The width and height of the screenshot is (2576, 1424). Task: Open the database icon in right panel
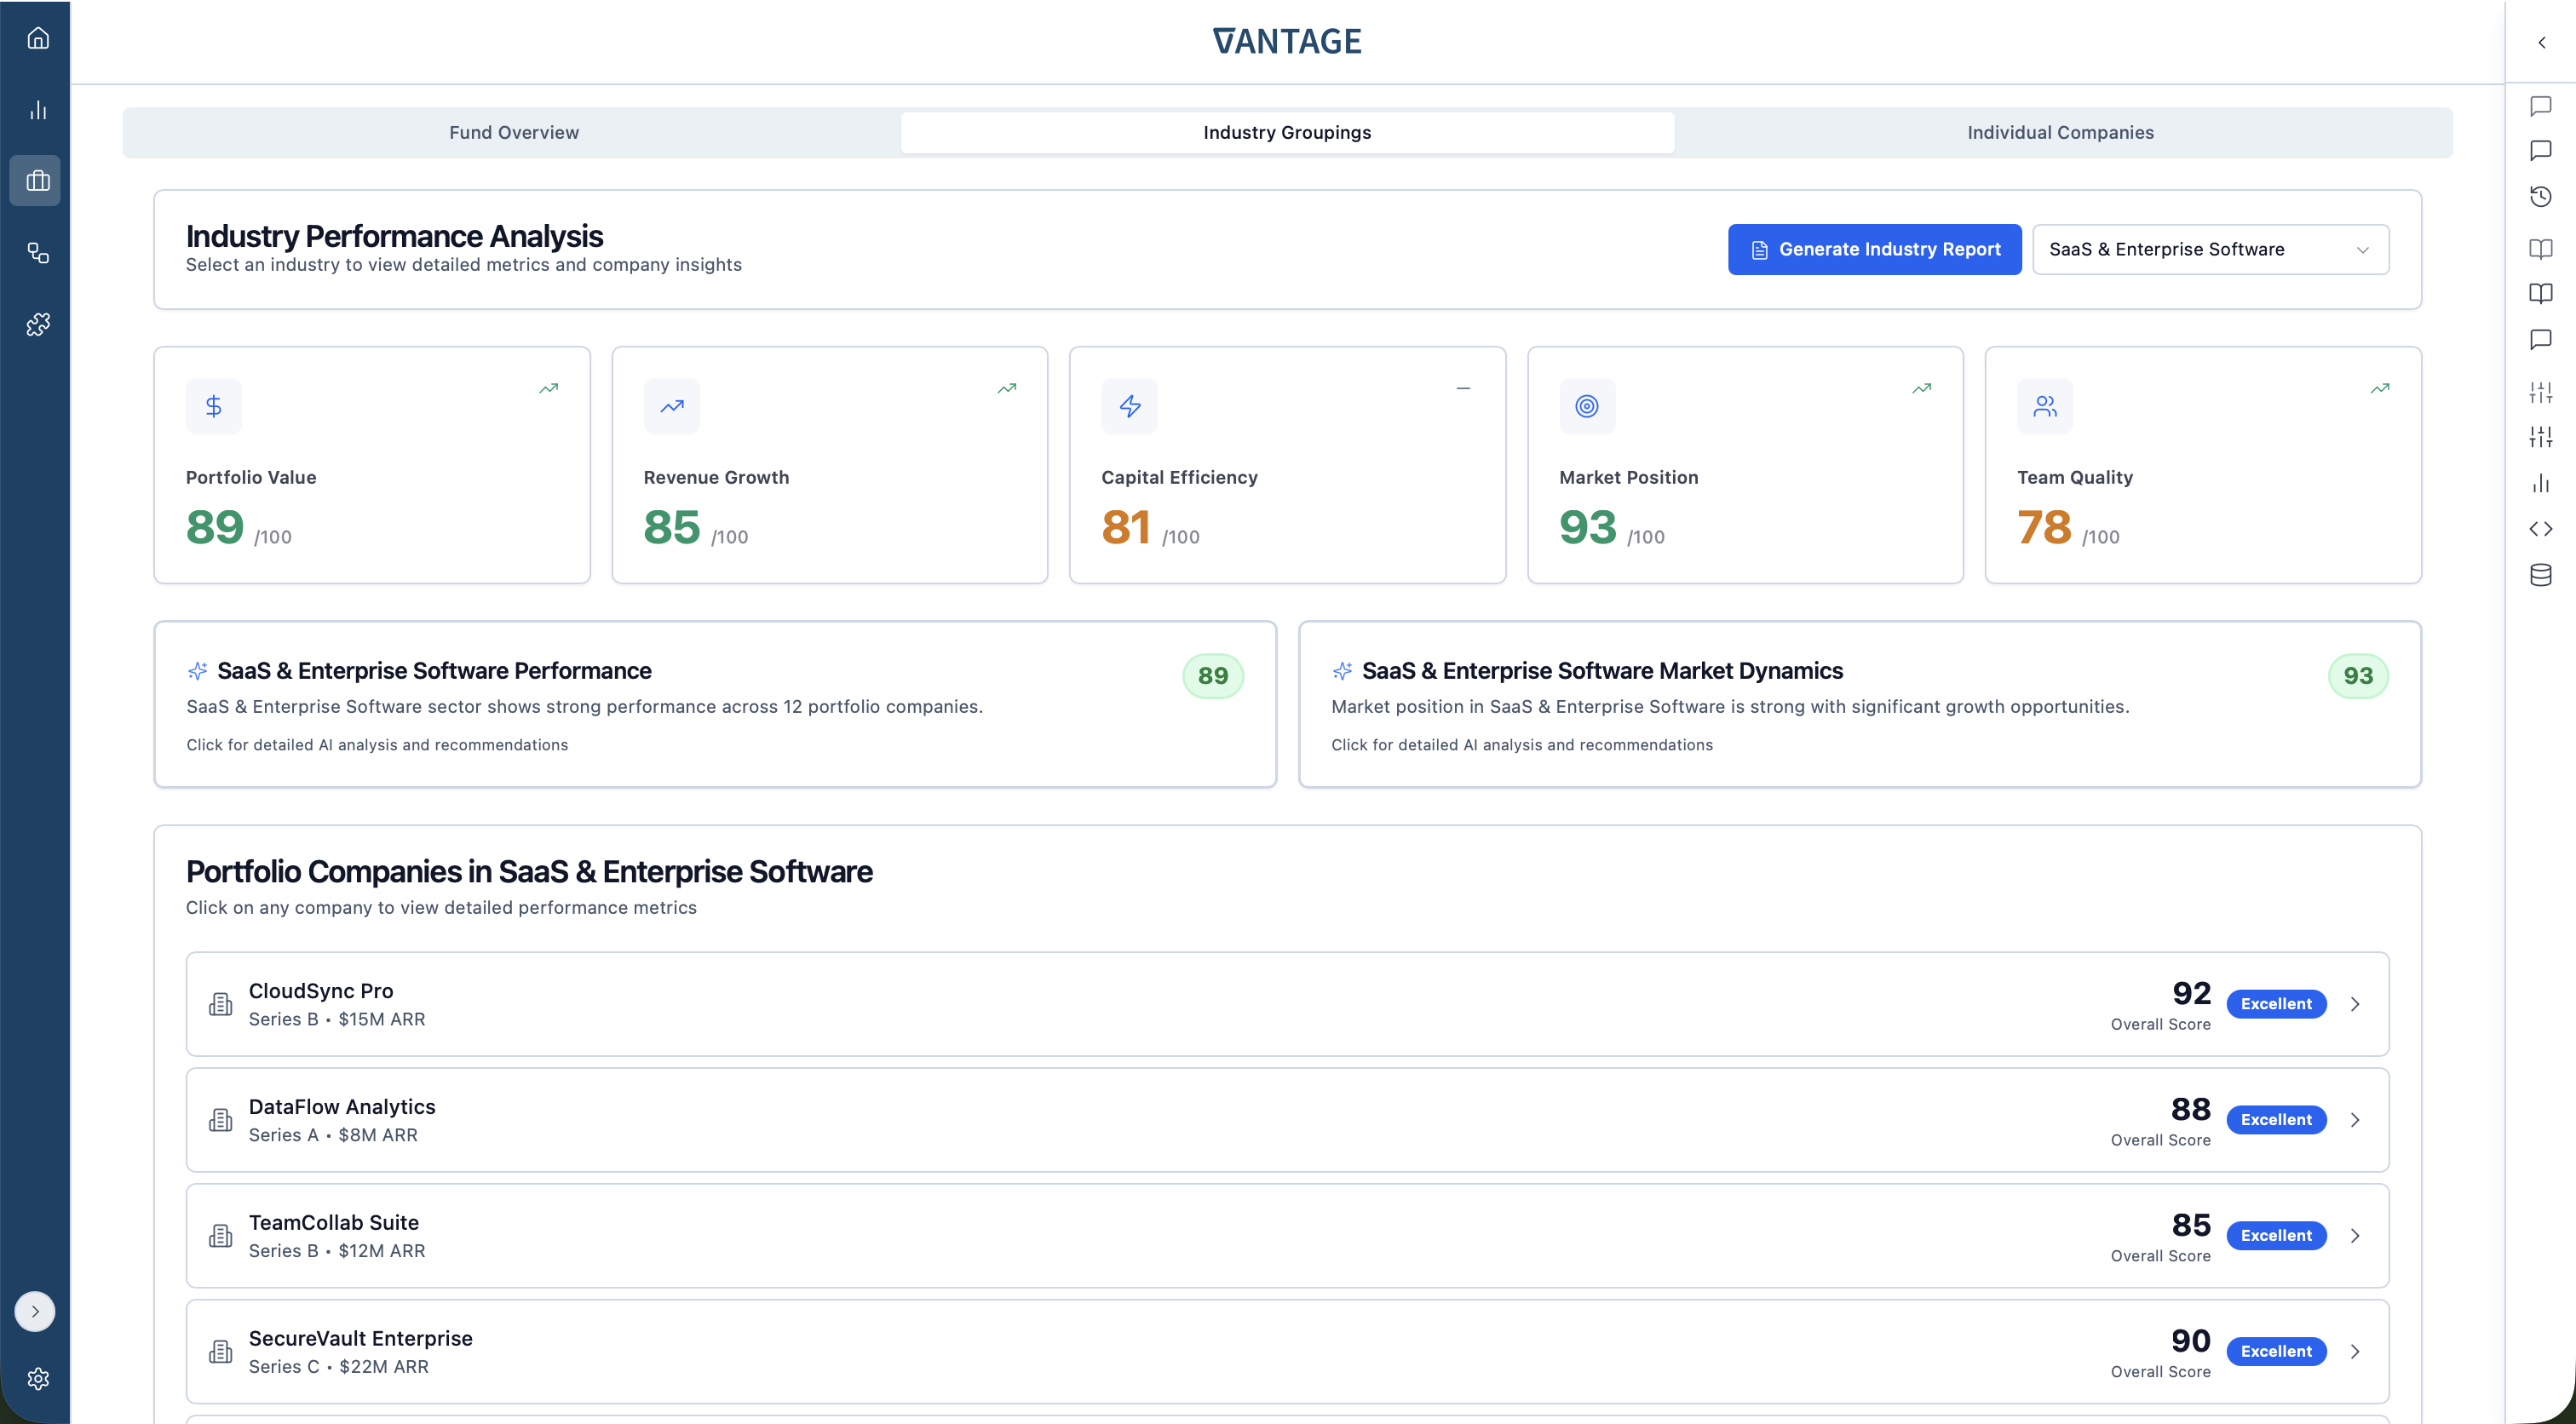[2541, 574]
